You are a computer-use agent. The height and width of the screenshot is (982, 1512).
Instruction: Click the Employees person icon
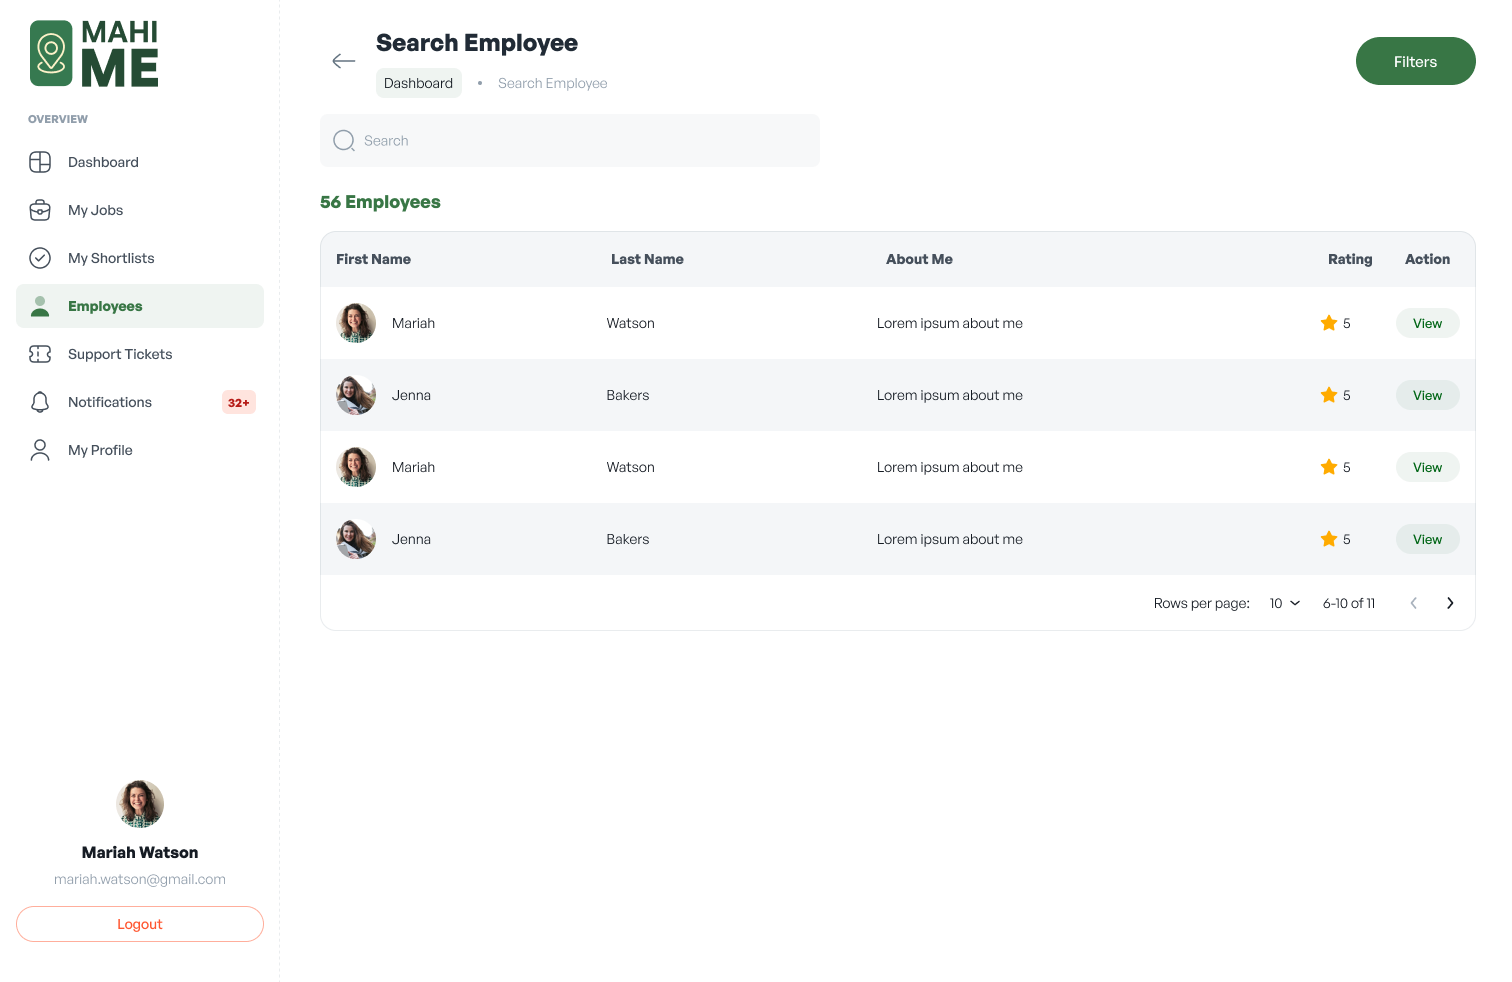coord(40,306)
